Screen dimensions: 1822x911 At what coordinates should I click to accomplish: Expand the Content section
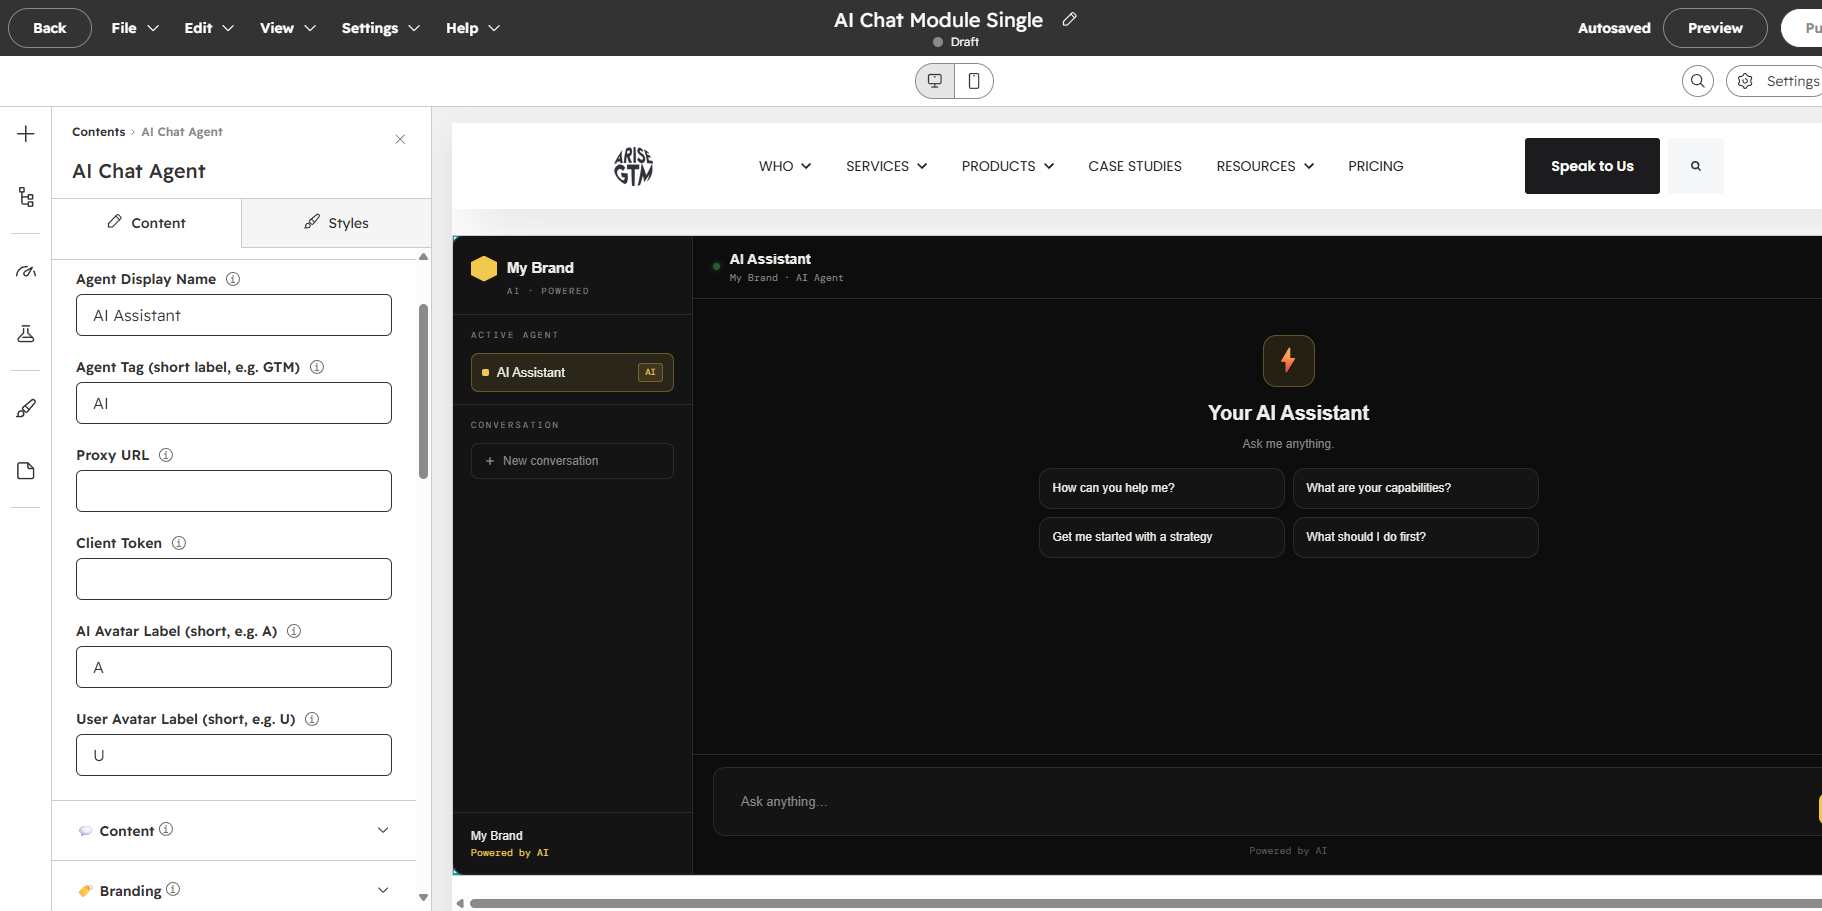[x=234, y=830]
